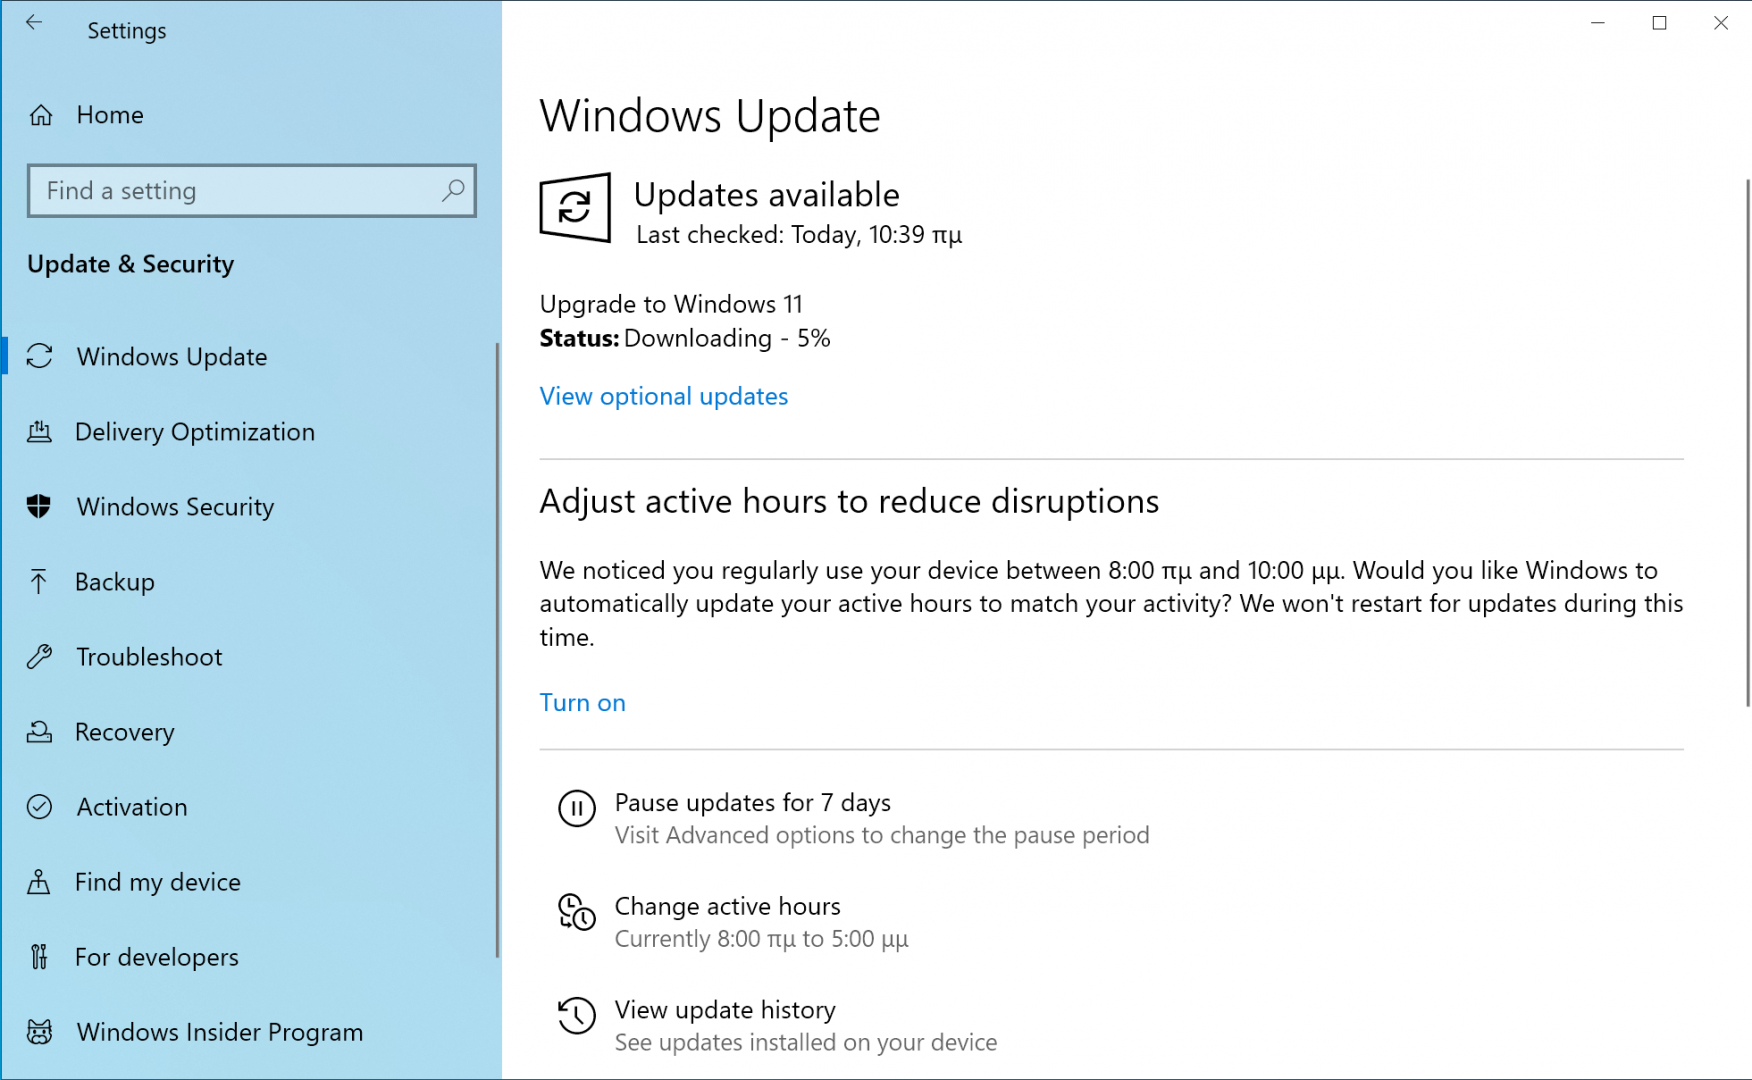
Task: Click the Recovery icon
Action: (x=39, y=731)
